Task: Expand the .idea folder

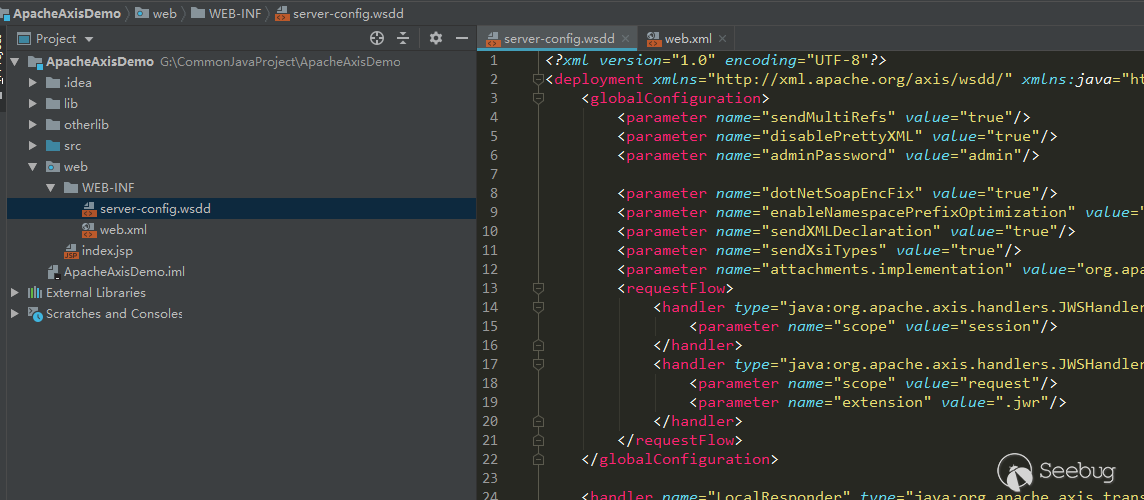Action: [33, 82]
